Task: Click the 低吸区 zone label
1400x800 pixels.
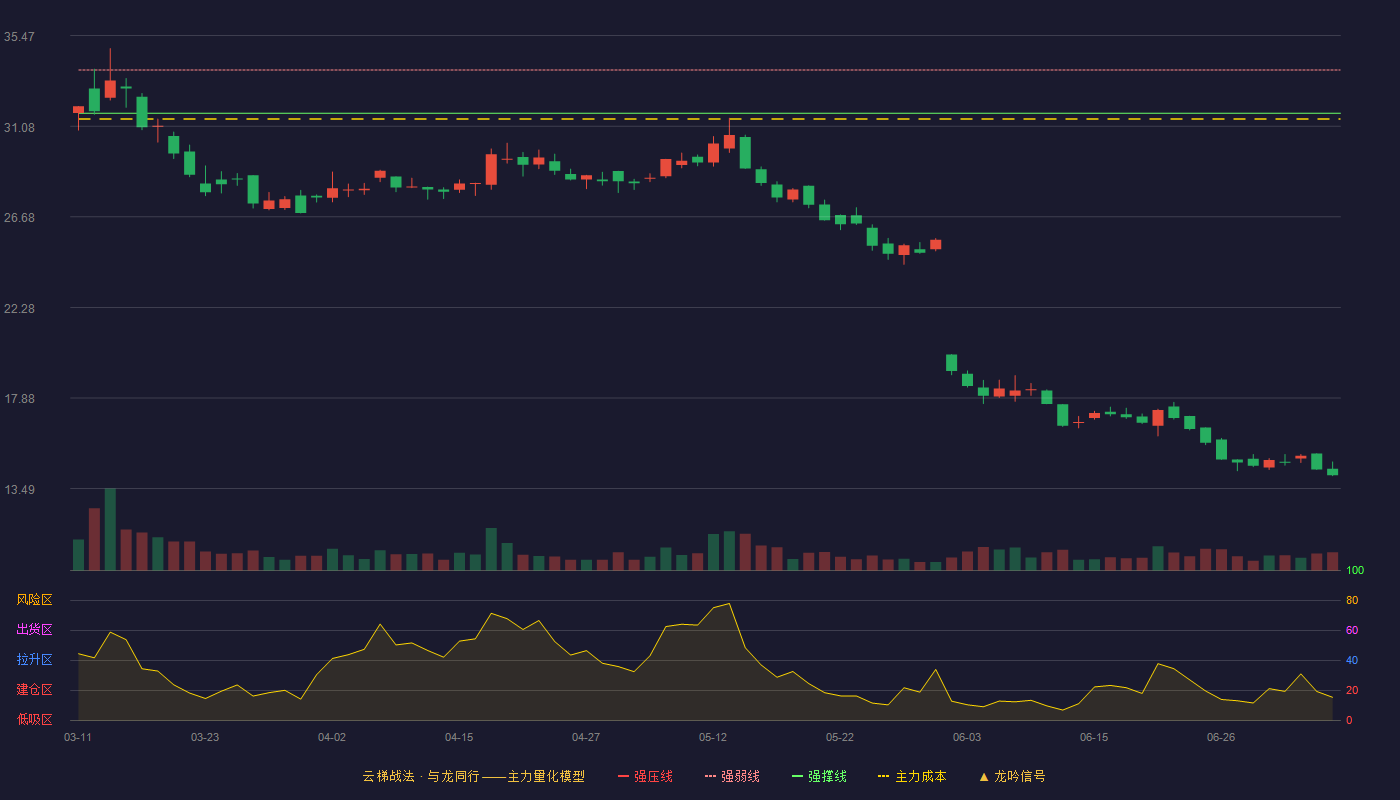Action: click(x=34, y=719)
